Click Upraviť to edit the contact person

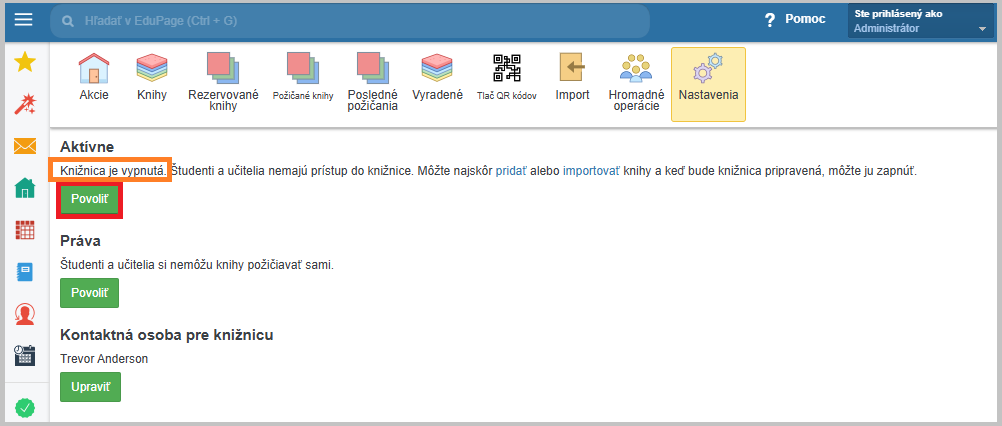[x=90, y=386]
